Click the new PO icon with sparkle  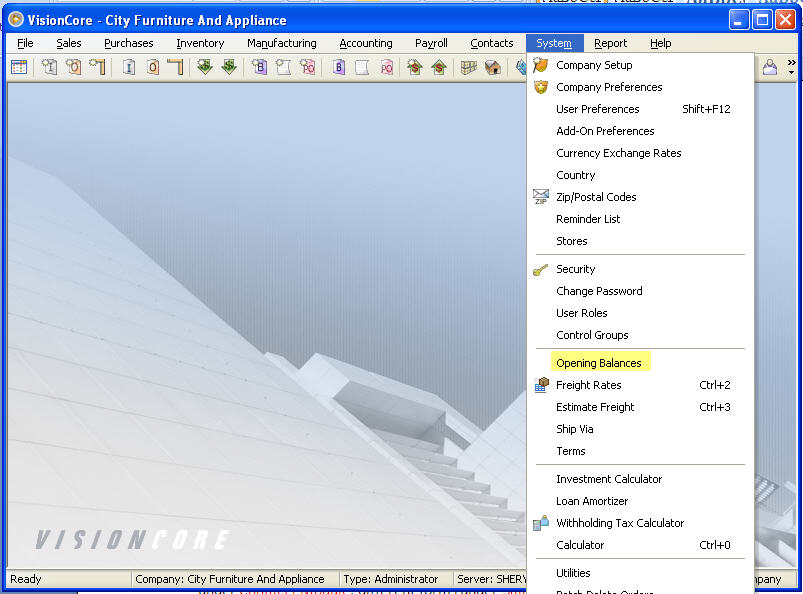pyautogui.click(x=308, y=67)
